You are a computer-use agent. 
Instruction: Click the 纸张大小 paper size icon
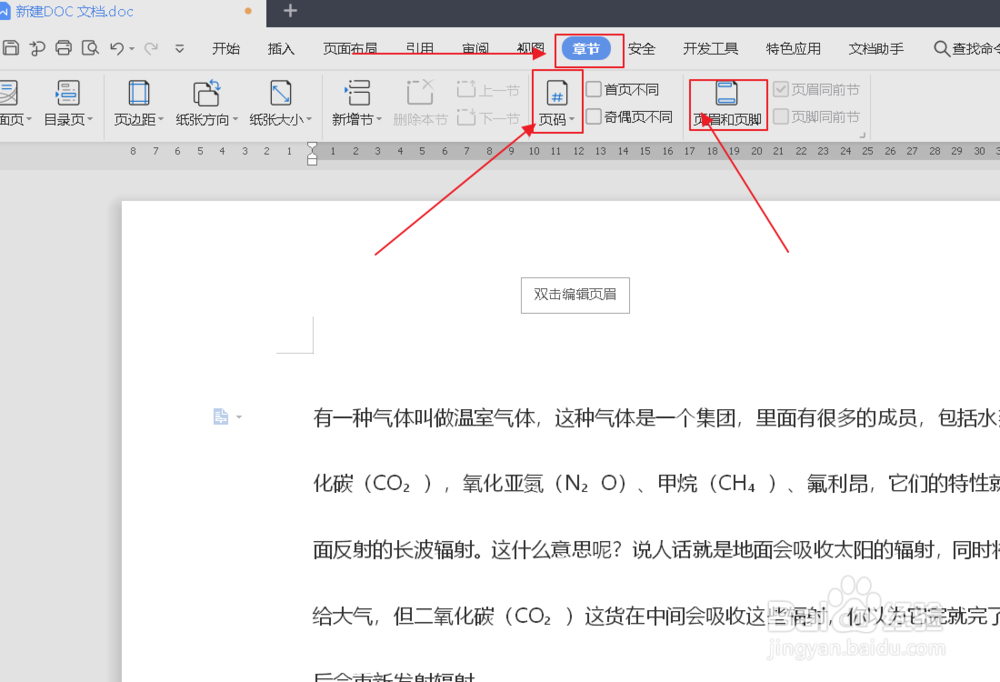coord(281,93)
